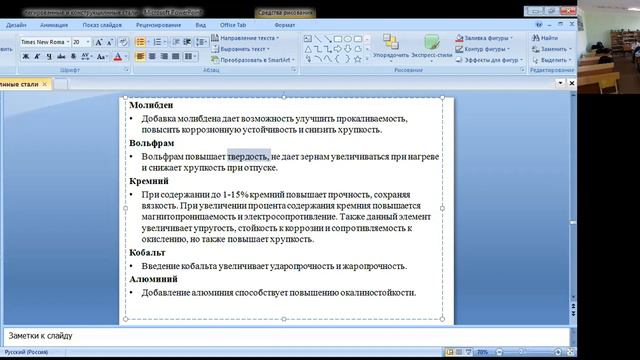
Task: Click the bulleted list icon
Action: click(140, 42)
